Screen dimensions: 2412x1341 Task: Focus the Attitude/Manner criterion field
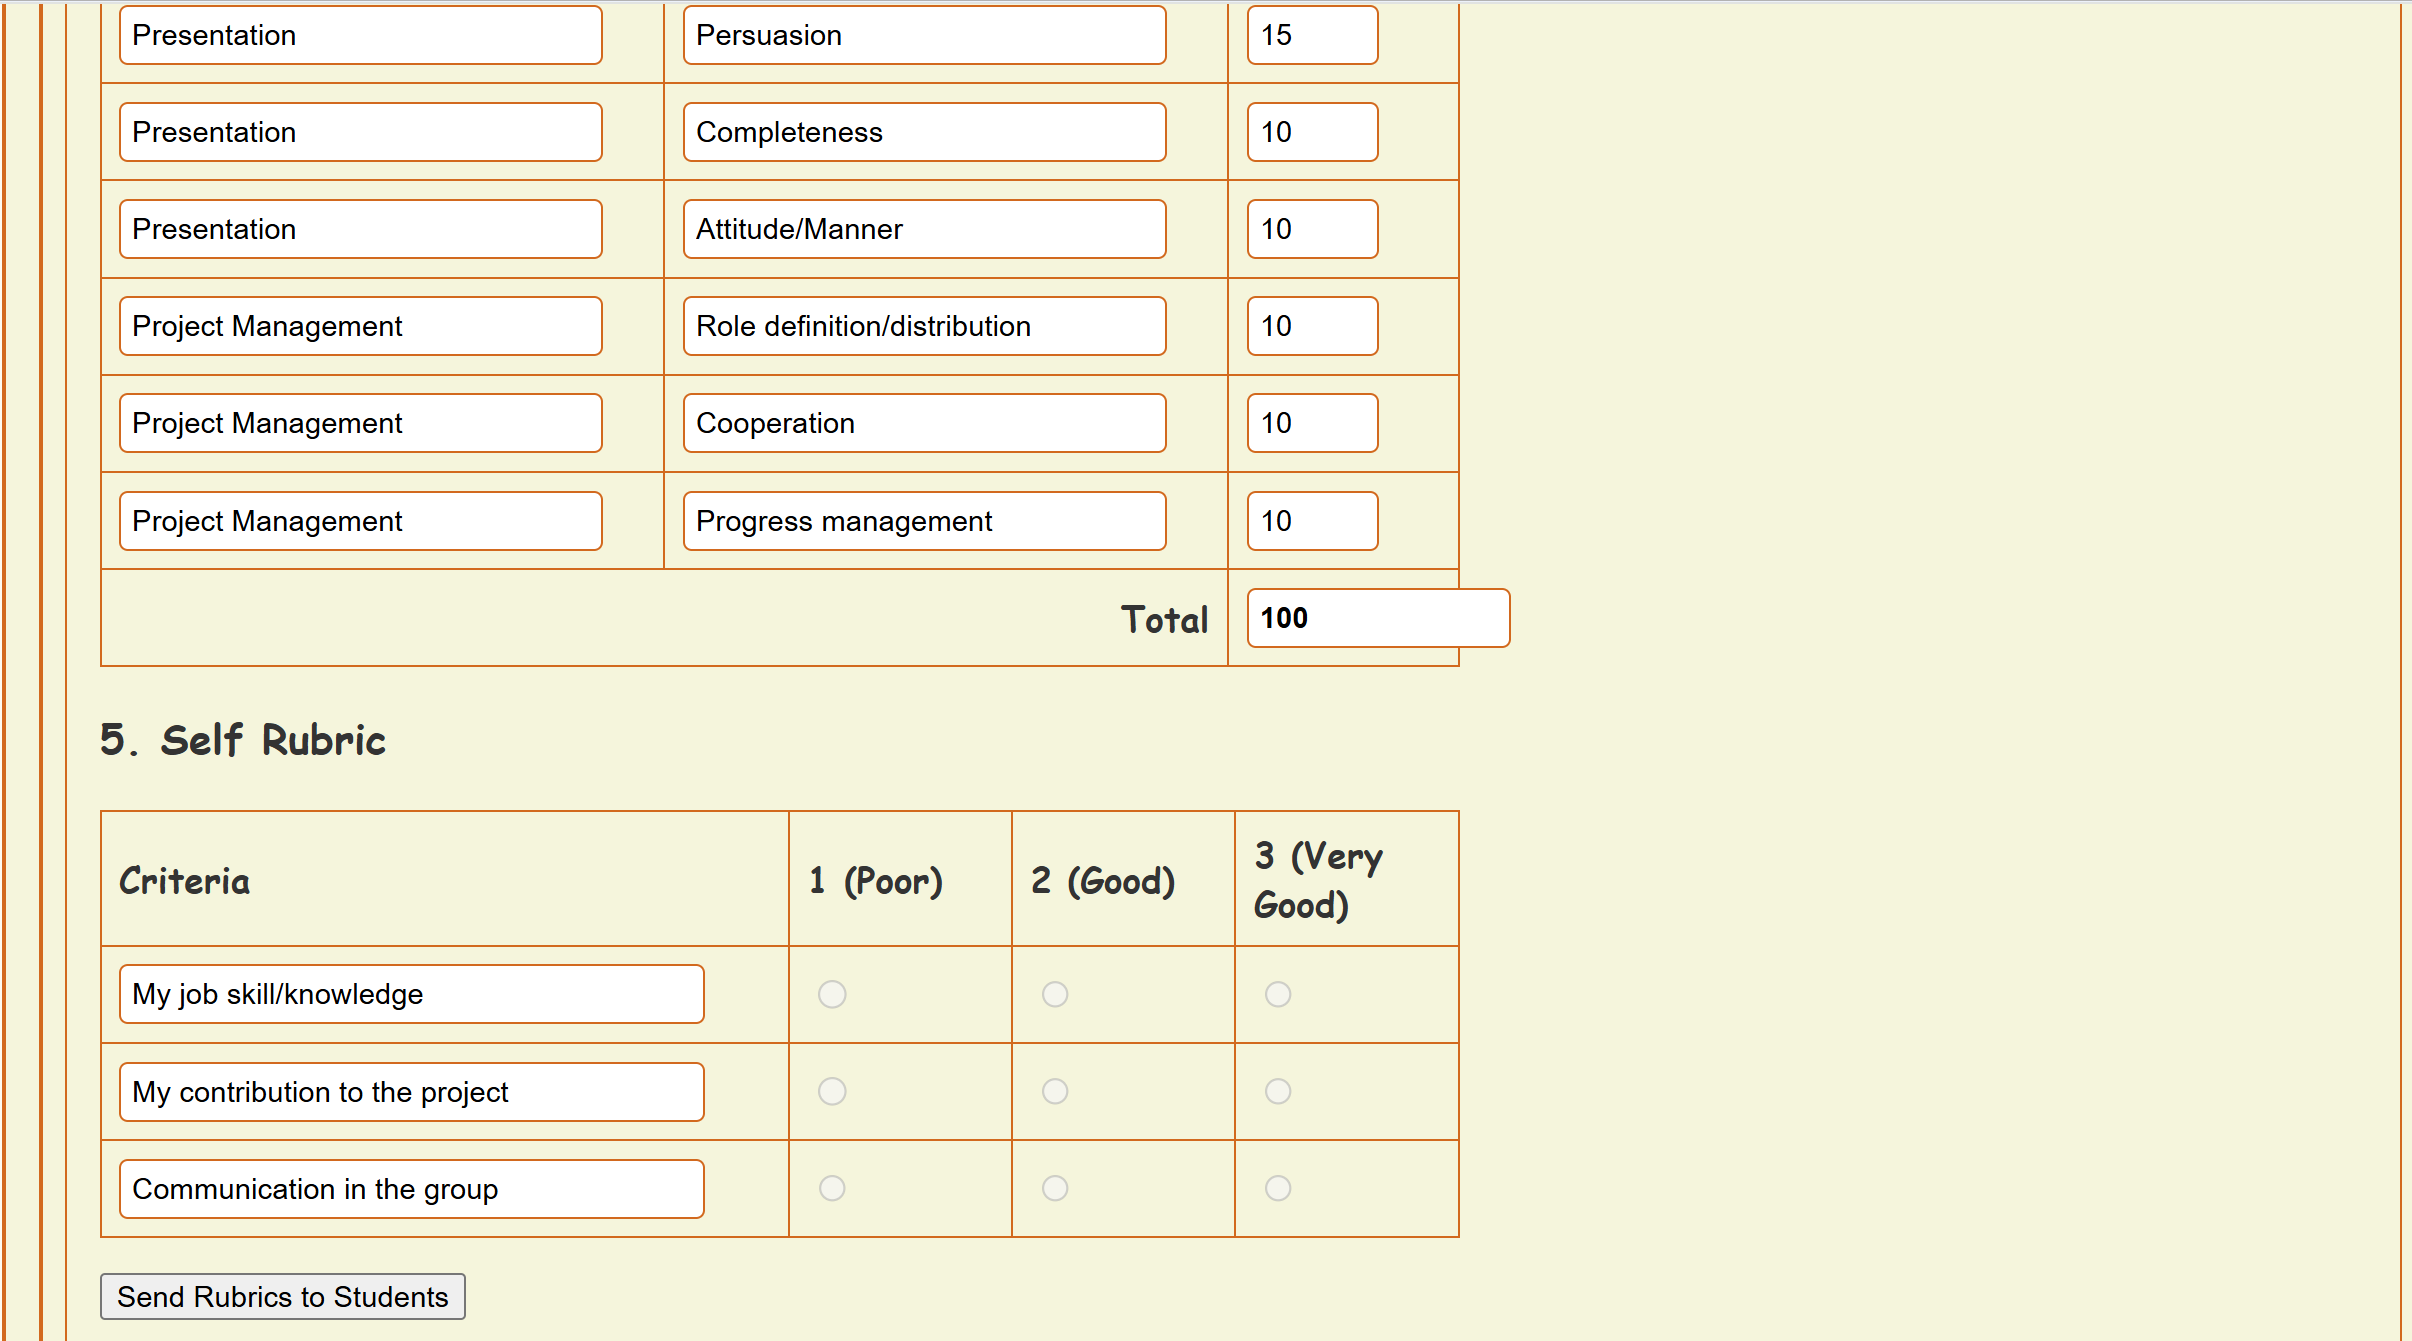pyautogui.click(x=924, y=229)
